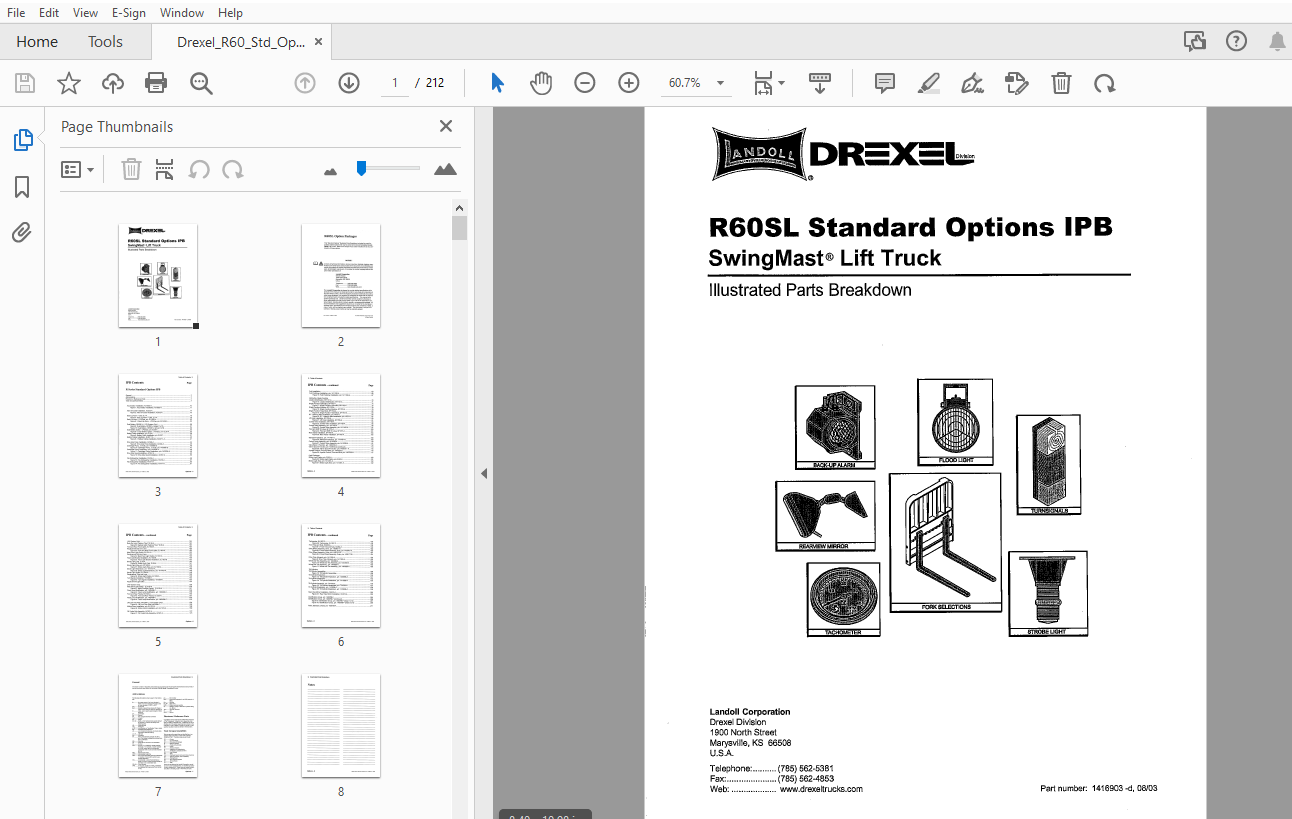Click the 'R60SL Standard Options IPB' title
The width and height of the screenshot is (1292, 819).
coord(910,227)
